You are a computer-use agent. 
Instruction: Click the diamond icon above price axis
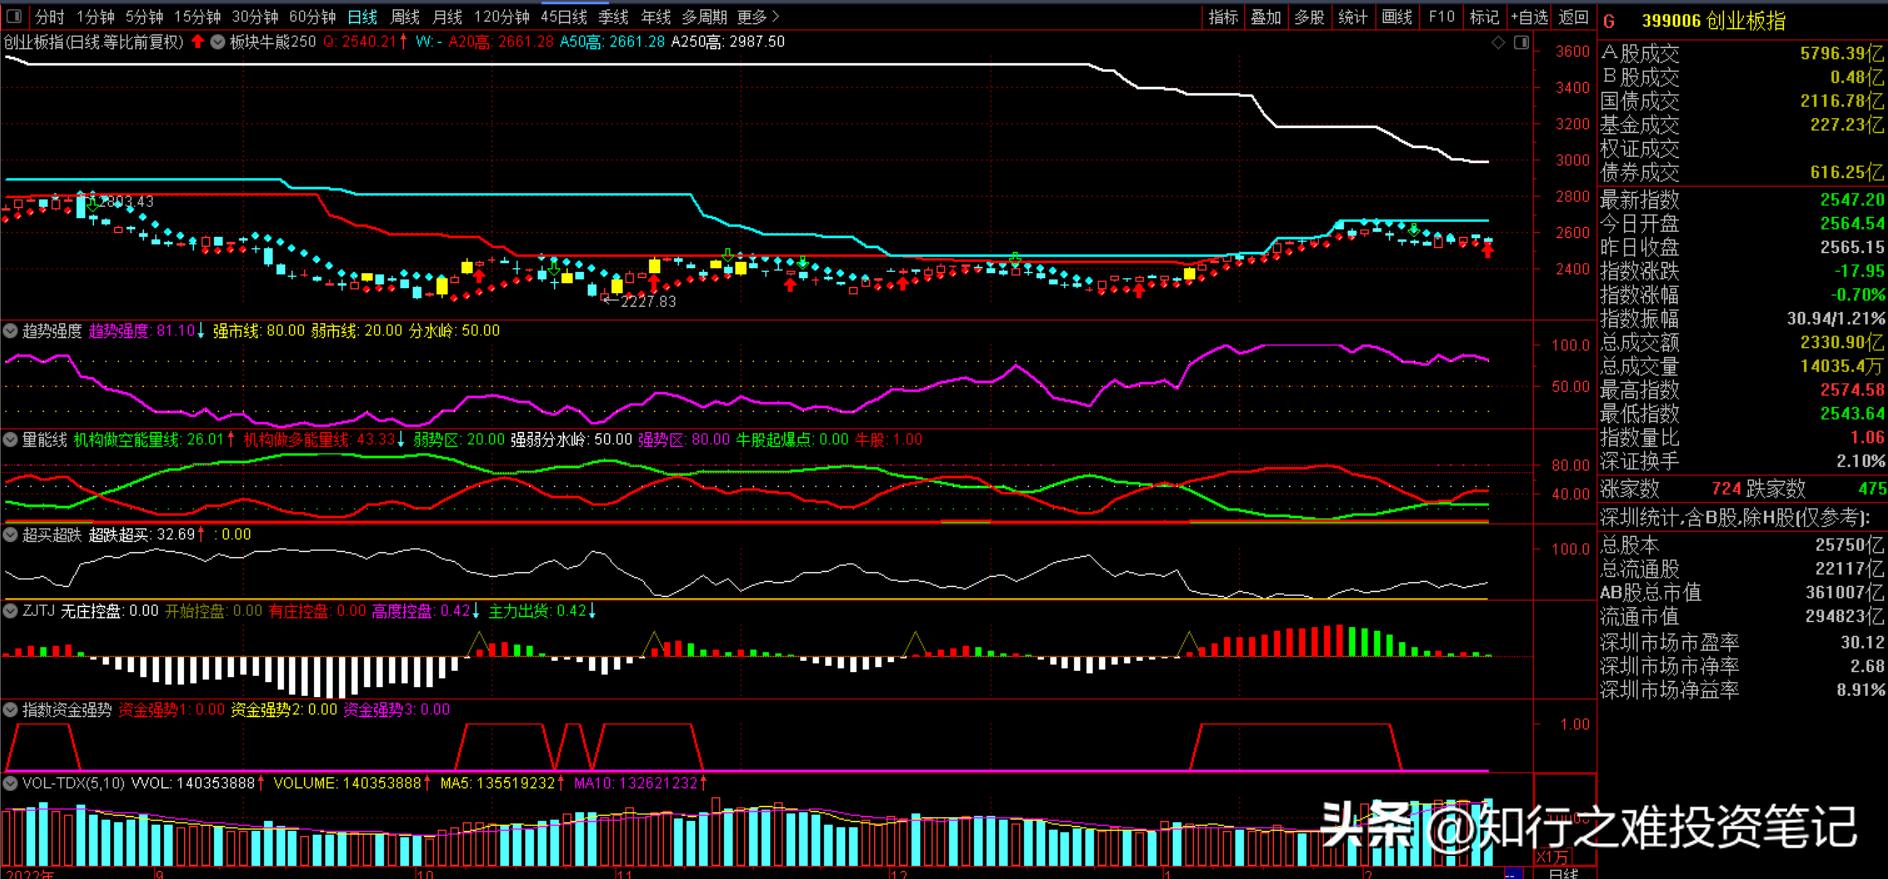point(1498,42)
